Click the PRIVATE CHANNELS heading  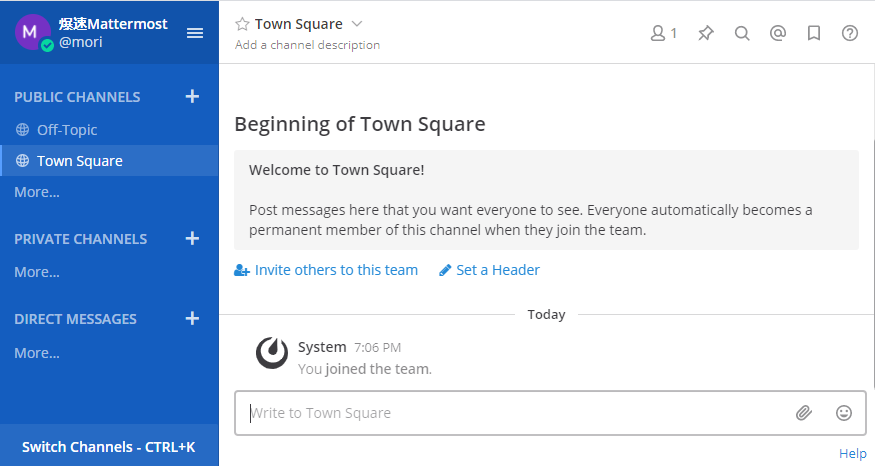coord(81,239)
